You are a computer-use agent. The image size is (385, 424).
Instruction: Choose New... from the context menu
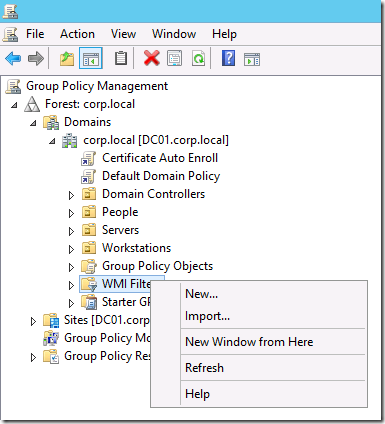point(201,294)
